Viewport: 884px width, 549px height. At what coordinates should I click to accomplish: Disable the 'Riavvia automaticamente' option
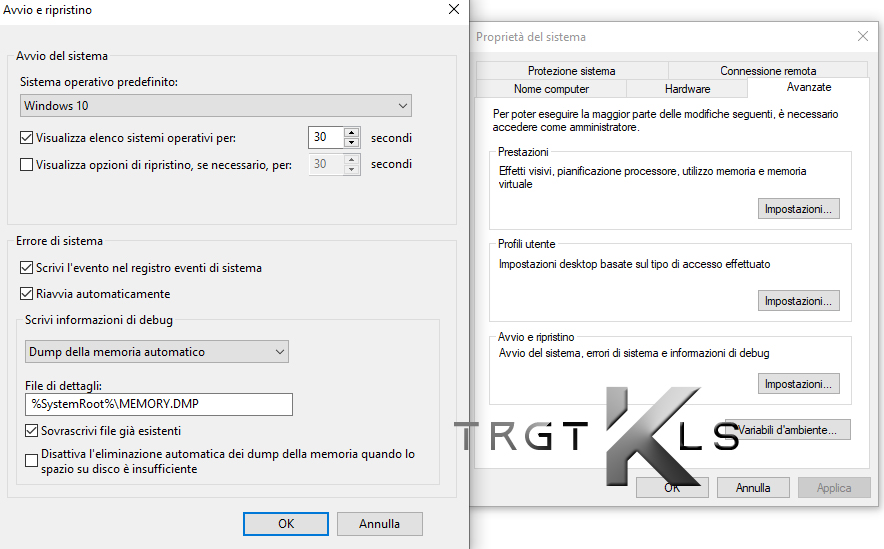coord(27,294)
